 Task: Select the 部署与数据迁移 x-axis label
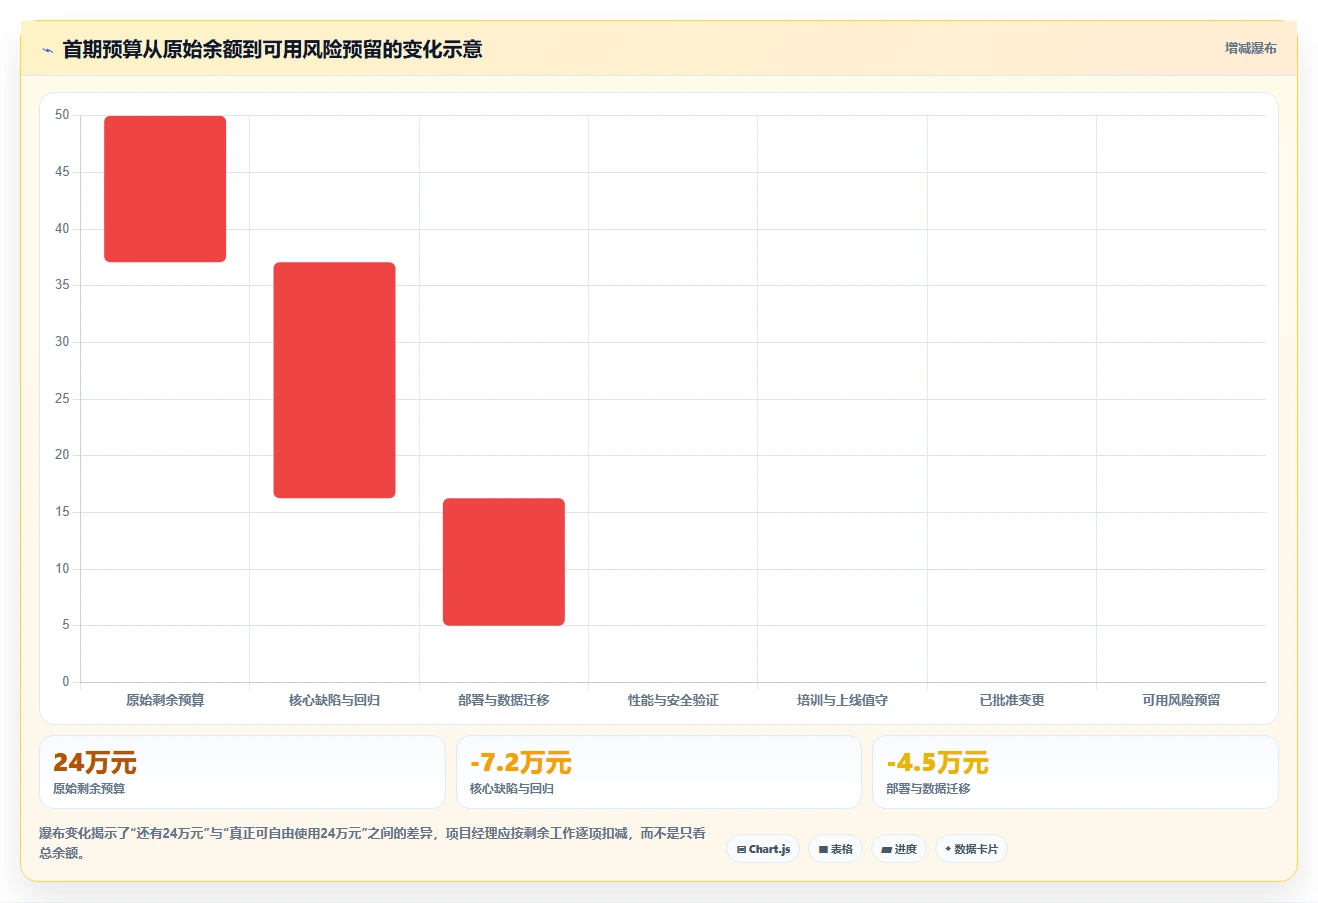[504, 700]
